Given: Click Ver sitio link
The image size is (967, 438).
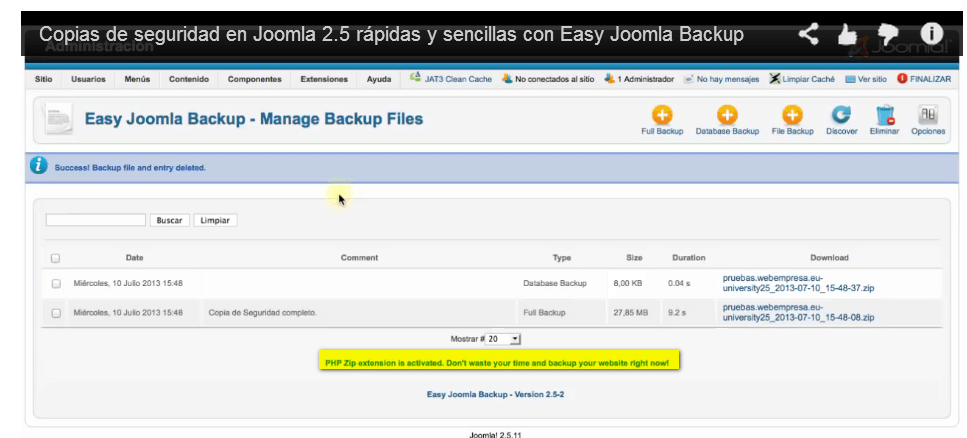Looking at the screenshot, I should [x=866, y=79].
